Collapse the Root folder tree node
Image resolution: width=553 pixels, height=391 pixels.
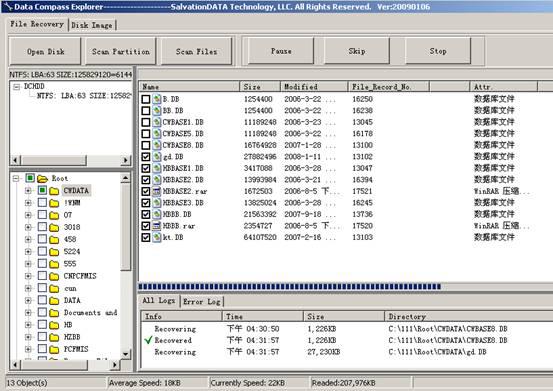(x=16, y=178)
